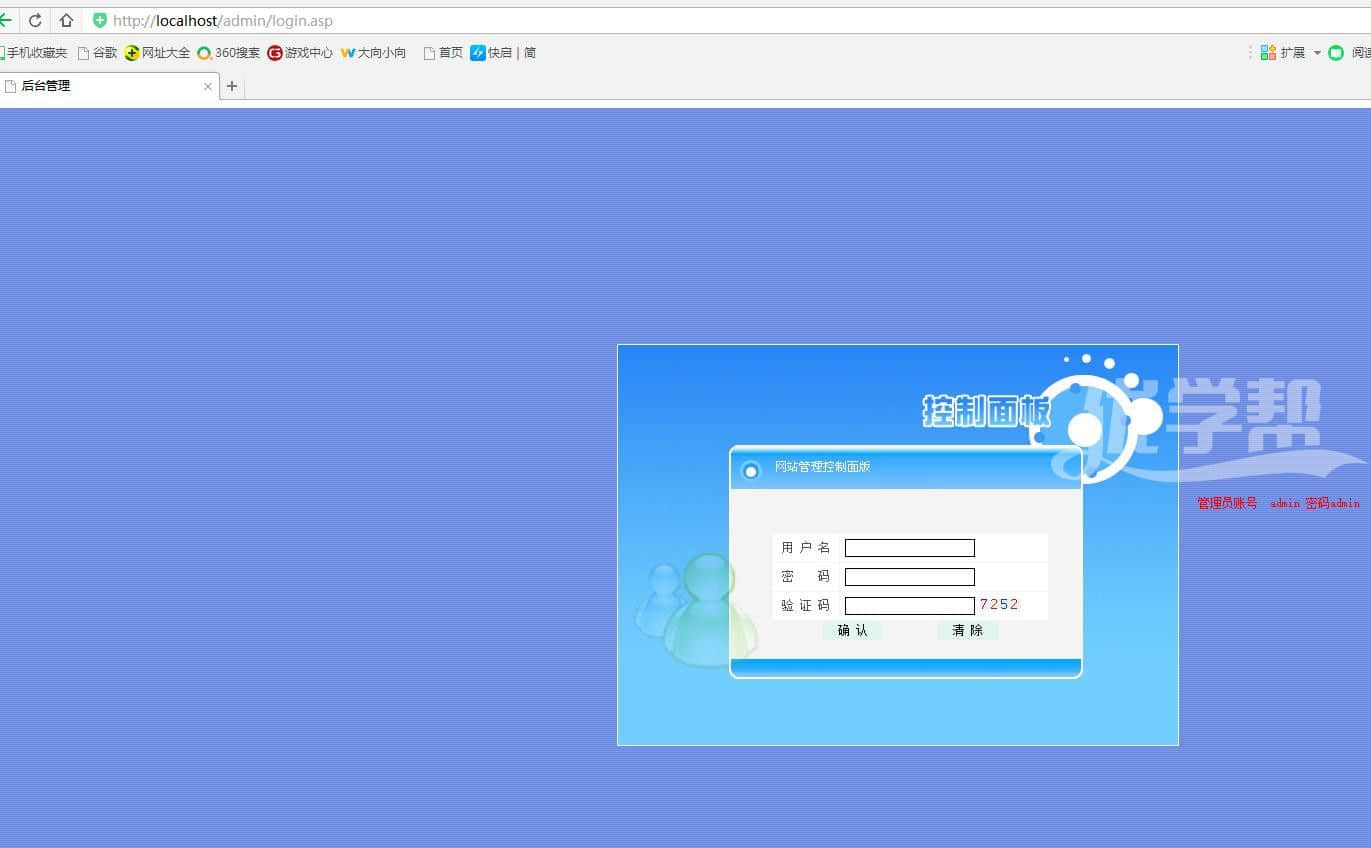
Task: Click the 确认 login button
Action: [852, 630]
